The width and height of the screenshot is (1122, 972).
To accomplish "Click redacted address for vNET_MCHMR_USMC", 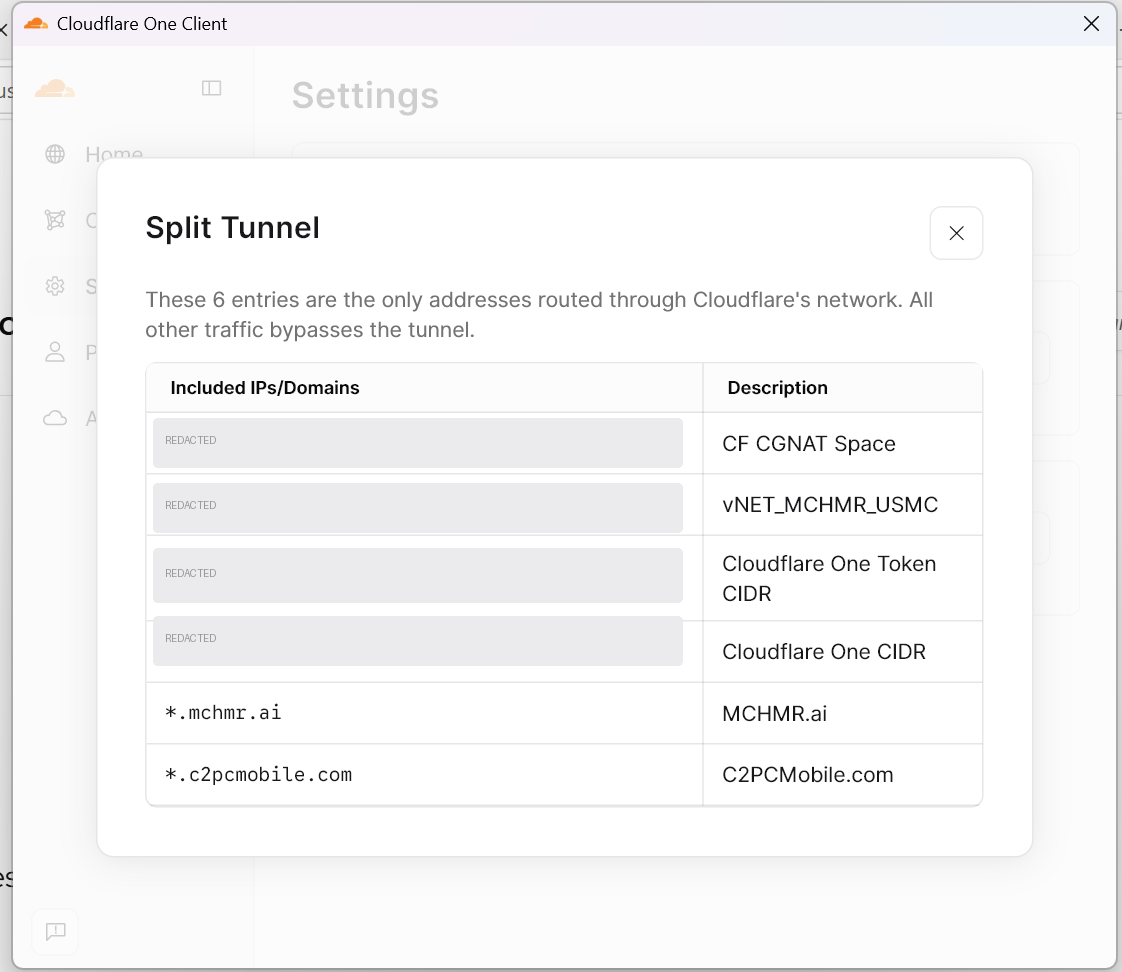I will [x=418, y=507].
